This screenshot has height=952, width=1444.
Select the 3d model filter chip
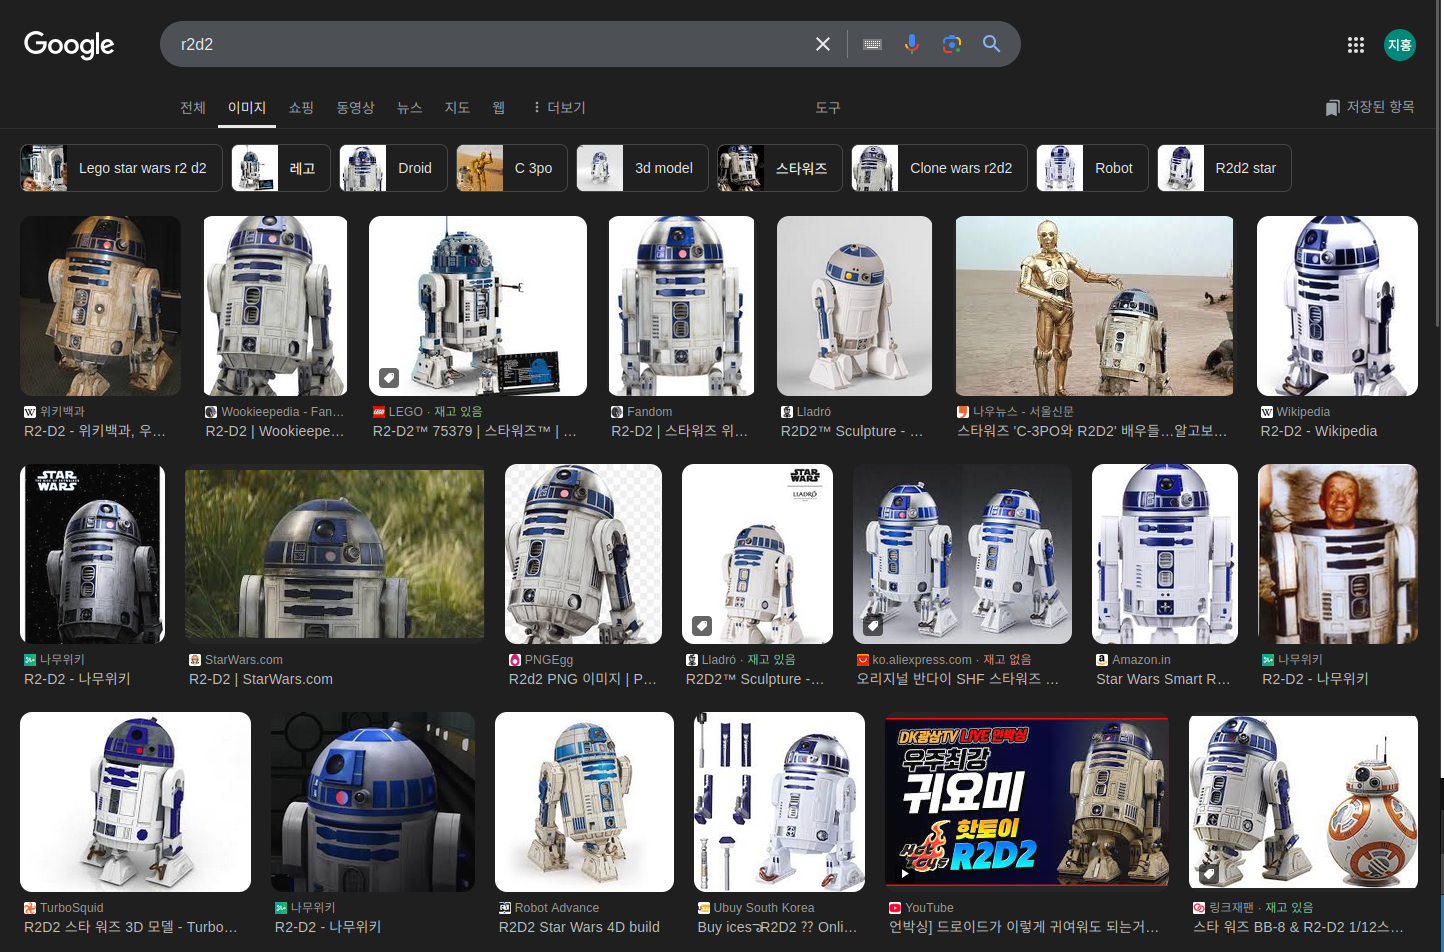coord(642,168)
